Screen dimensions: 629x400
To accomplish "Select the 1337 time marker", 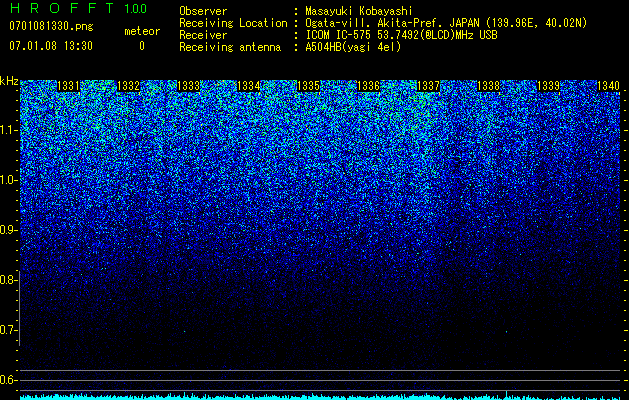I will click(428, 86).
